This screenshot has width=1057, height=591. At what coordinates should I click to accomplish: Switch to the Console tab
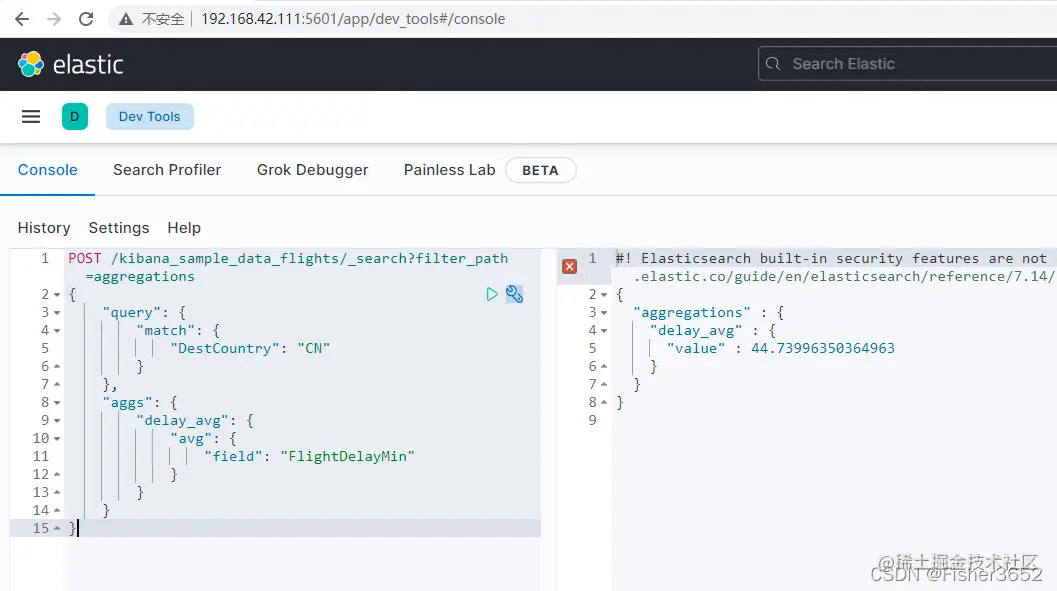click(47, 170)
